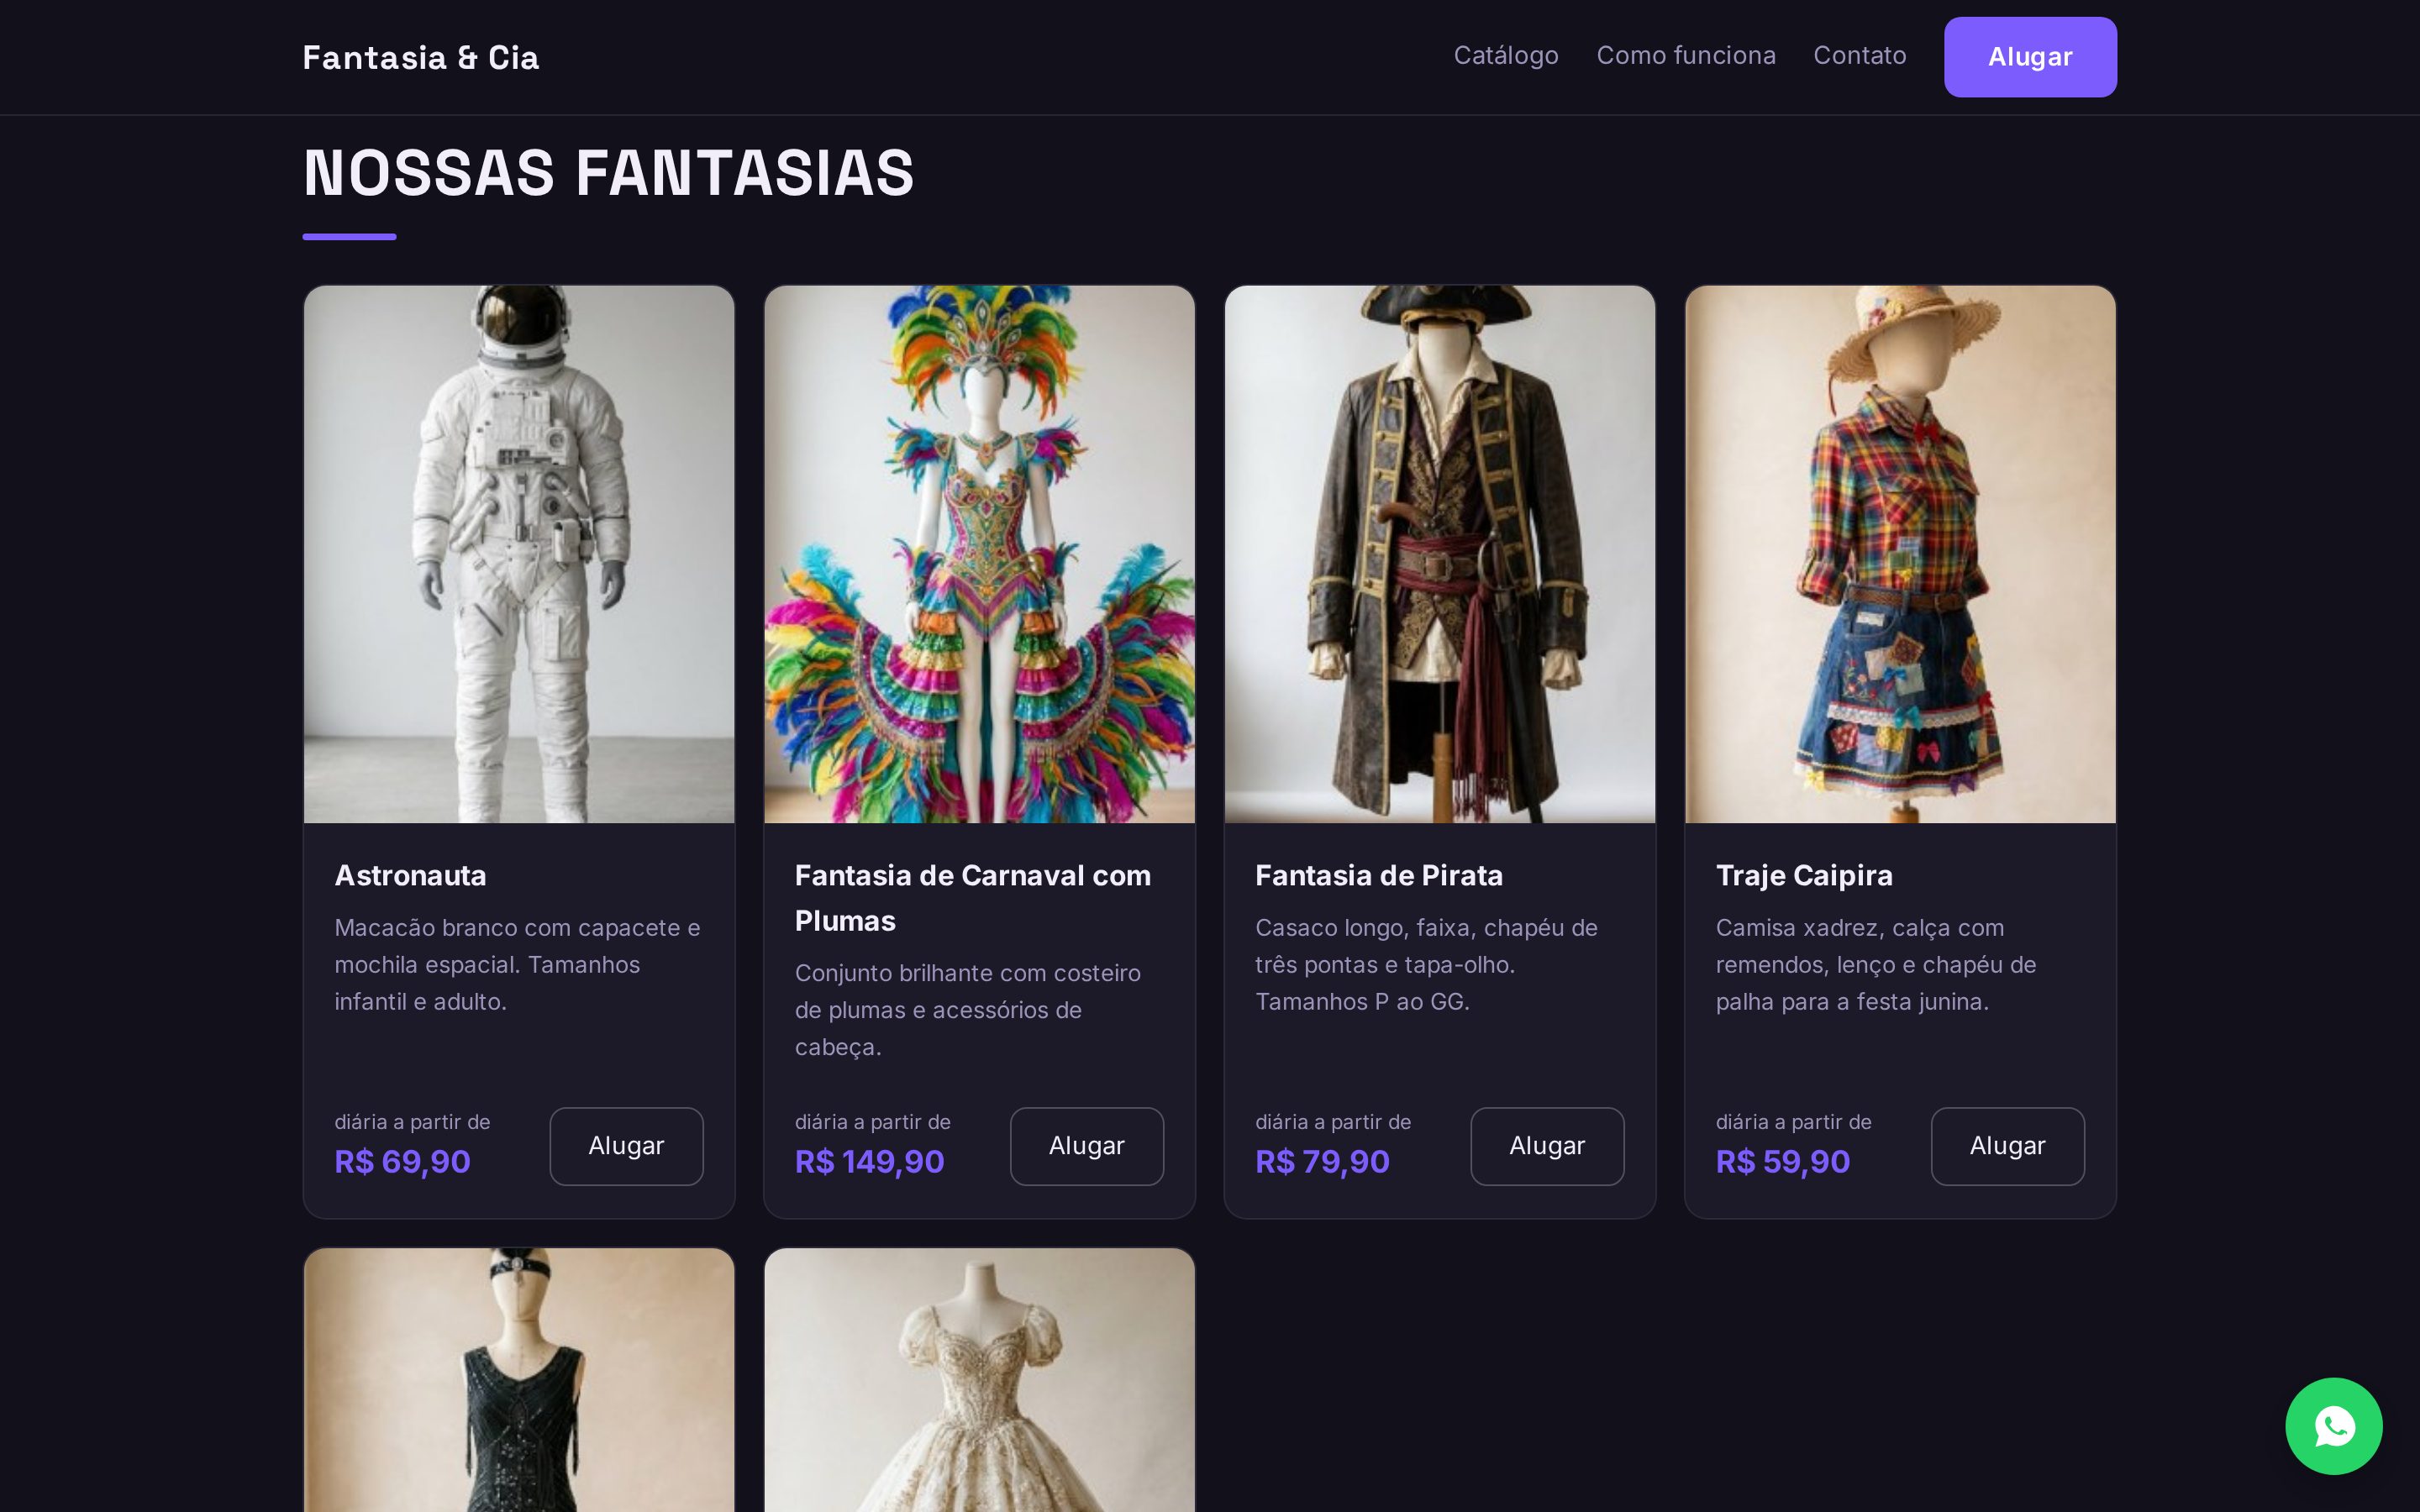Open the astronaut costume photo

pos(519,554)
